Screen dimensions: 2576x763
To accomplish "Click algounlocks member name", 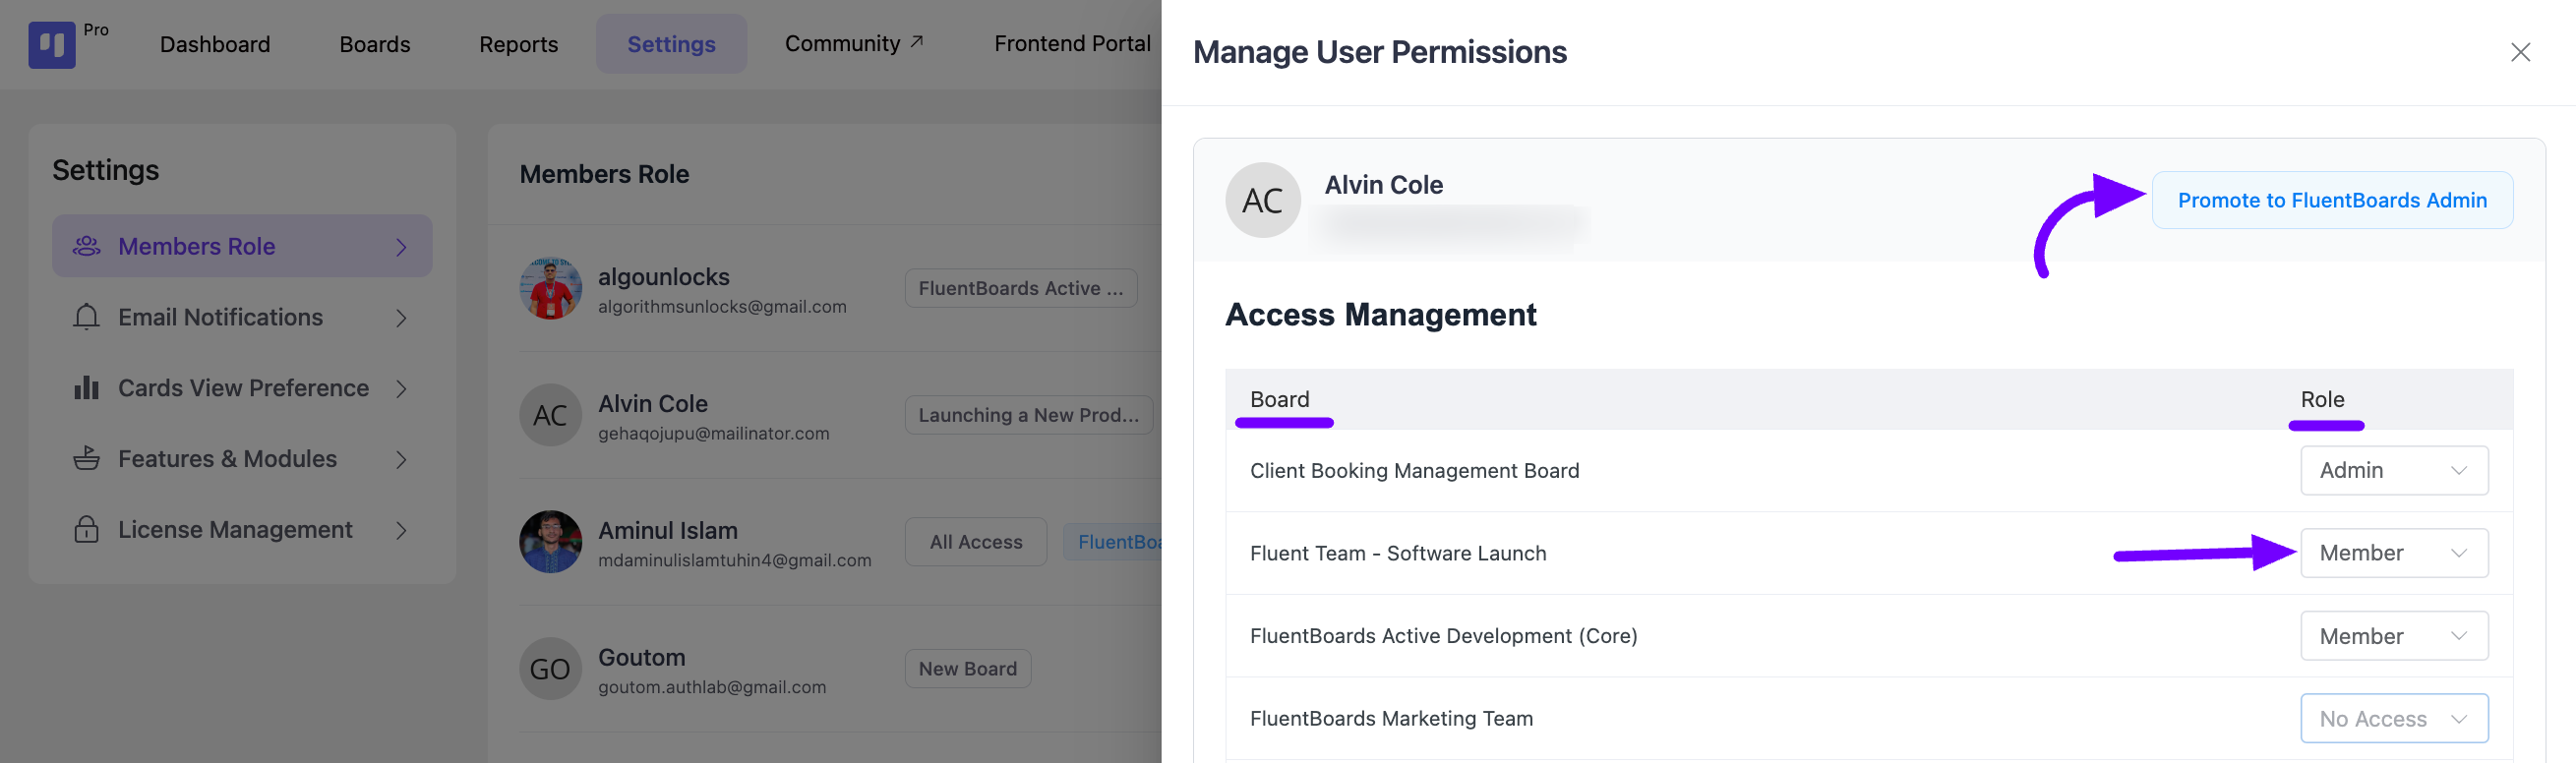I will 664,276.
